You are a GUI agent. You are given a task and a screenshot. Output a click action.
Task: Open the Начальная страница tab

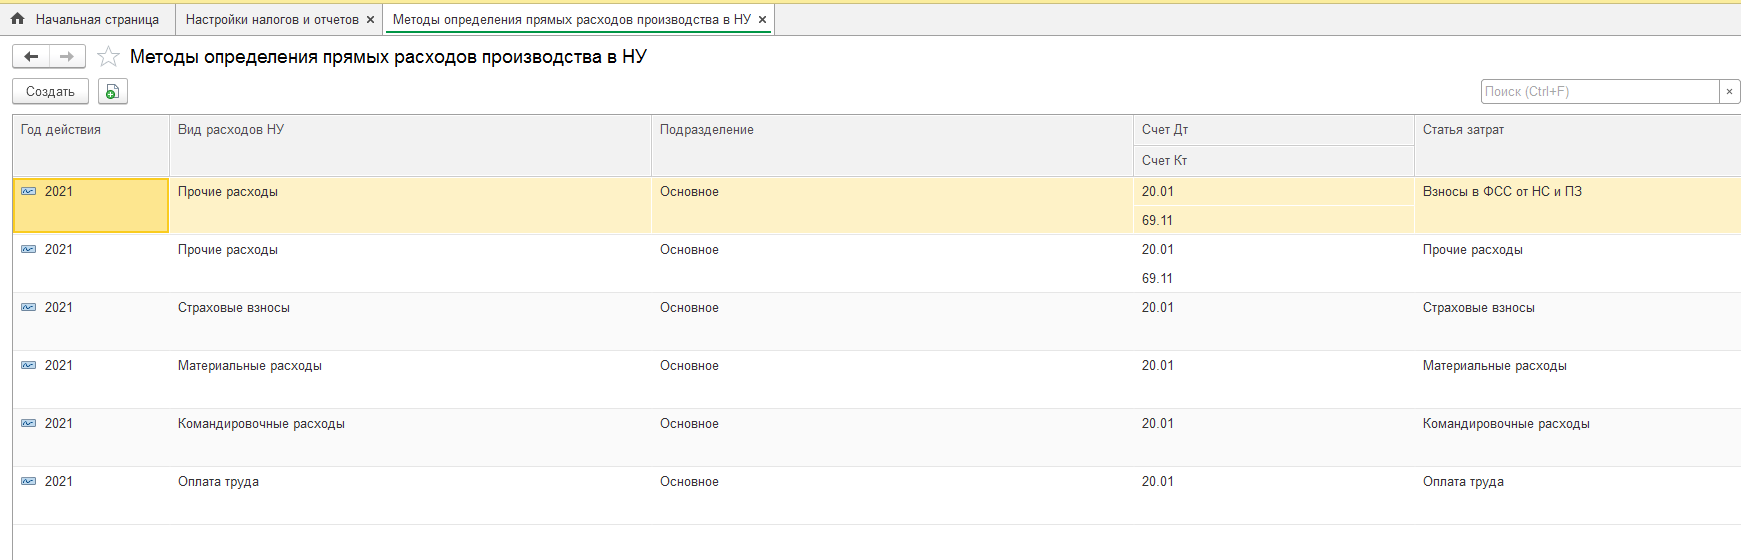96,20
